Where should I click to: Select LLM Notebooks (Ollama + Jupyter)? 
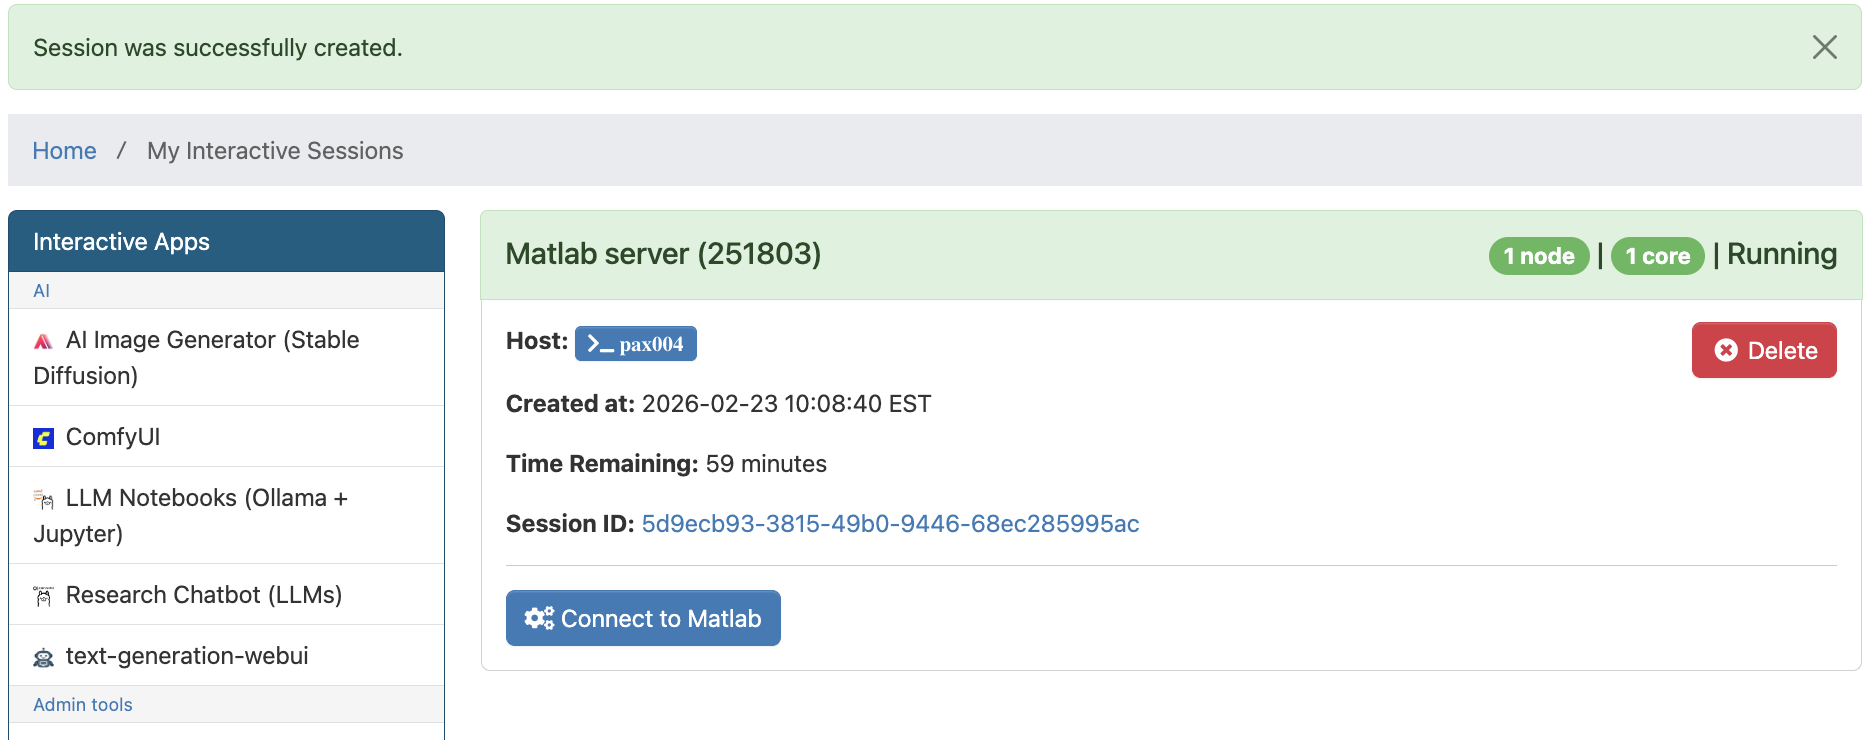click(206, 498)
